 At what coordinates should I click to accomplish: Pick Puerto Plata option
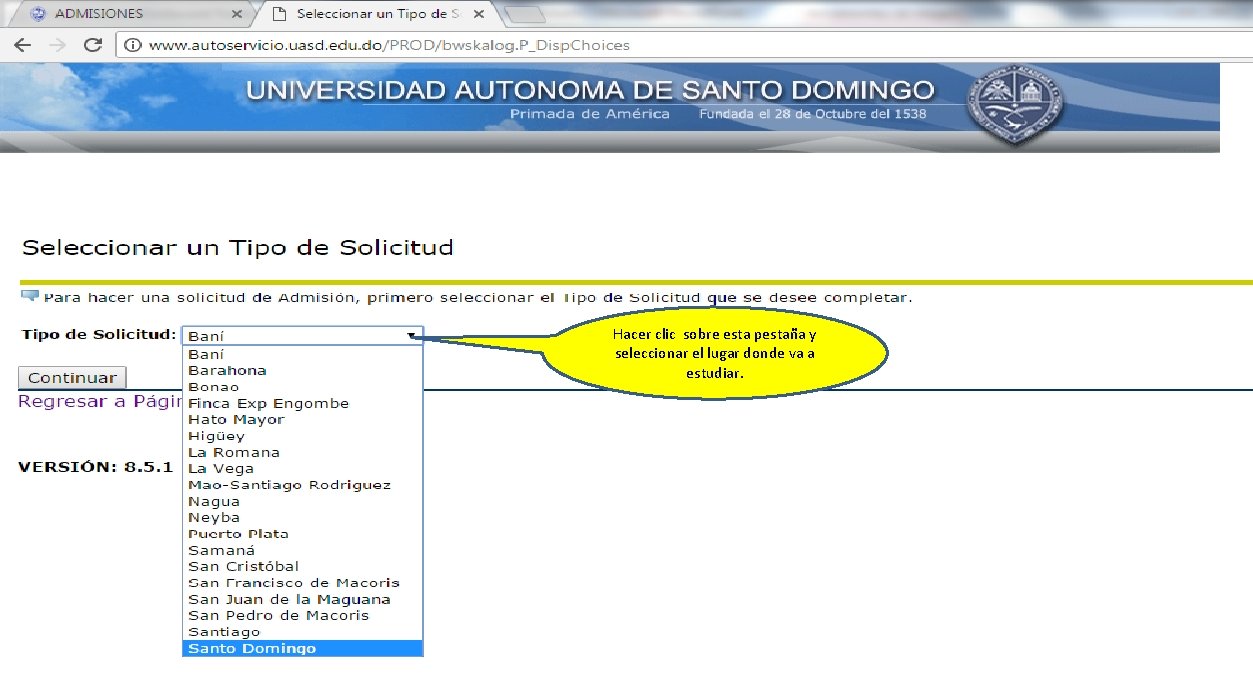(303, 534)
